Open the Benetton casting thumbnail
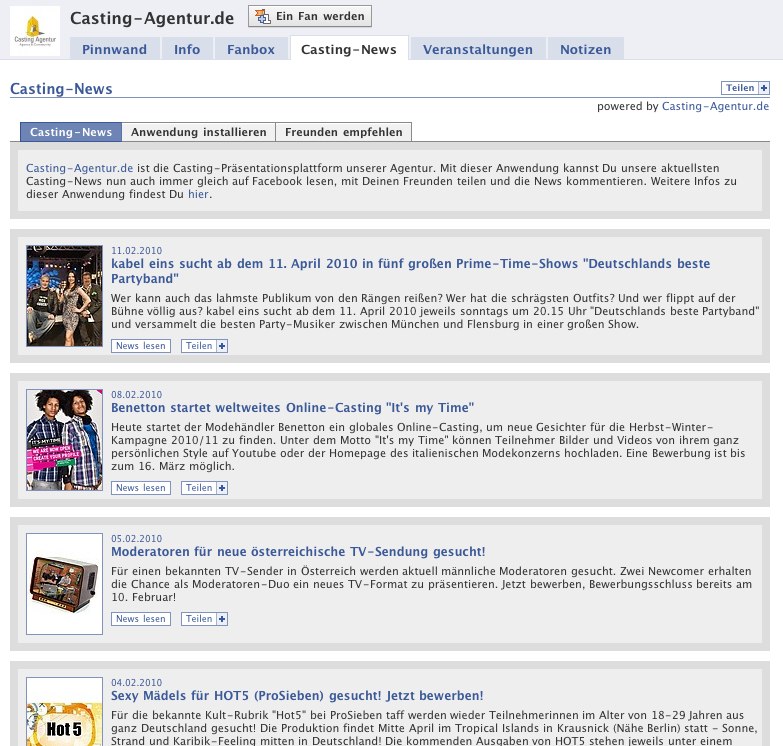The image size is (783, 746). 64,440
